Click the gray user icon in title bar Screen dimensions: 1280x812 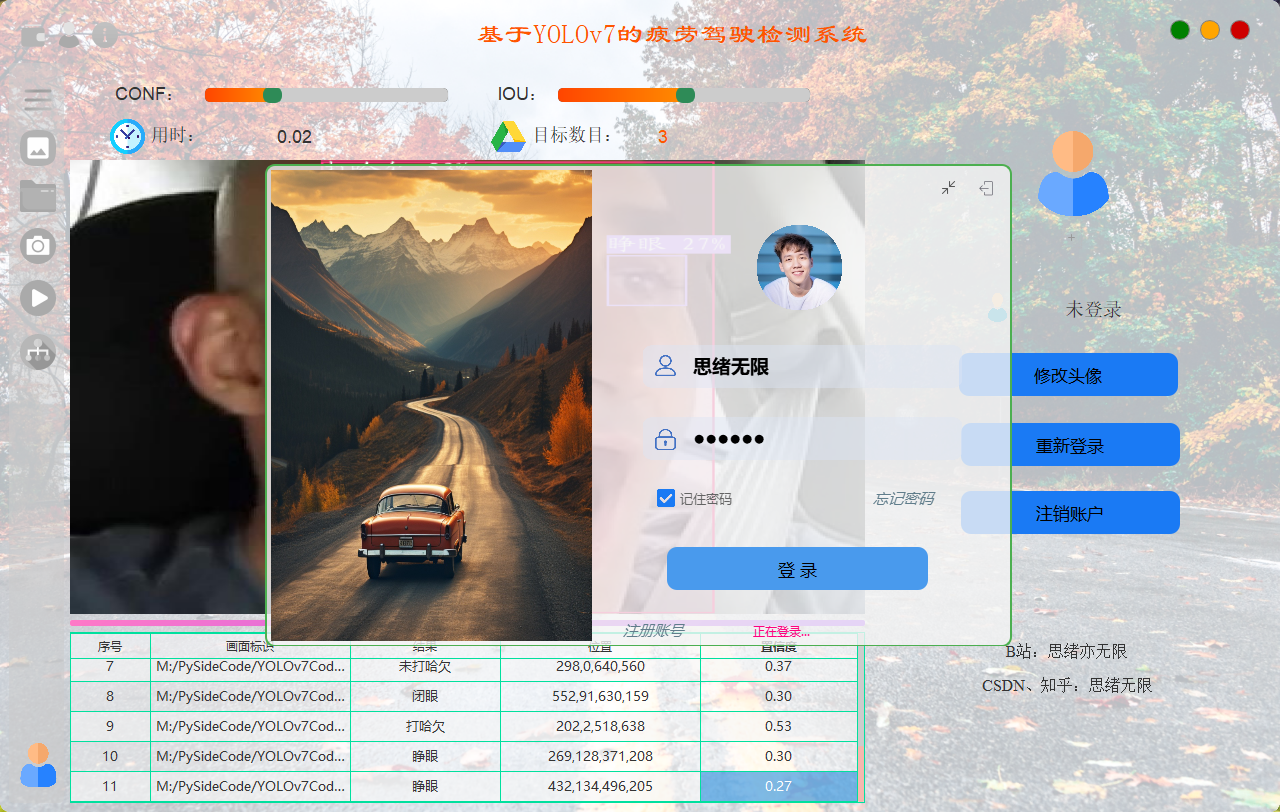(69, 36)
